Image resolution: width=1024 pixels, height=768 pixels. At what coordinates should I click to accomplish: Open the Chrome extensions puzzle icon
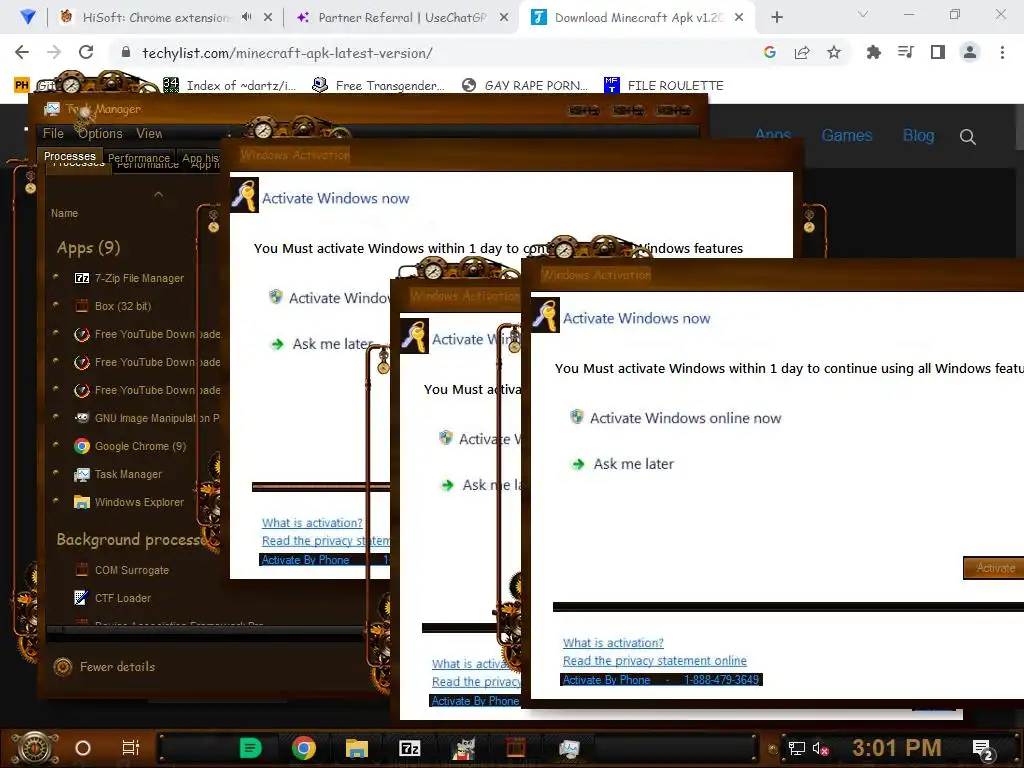874,53
